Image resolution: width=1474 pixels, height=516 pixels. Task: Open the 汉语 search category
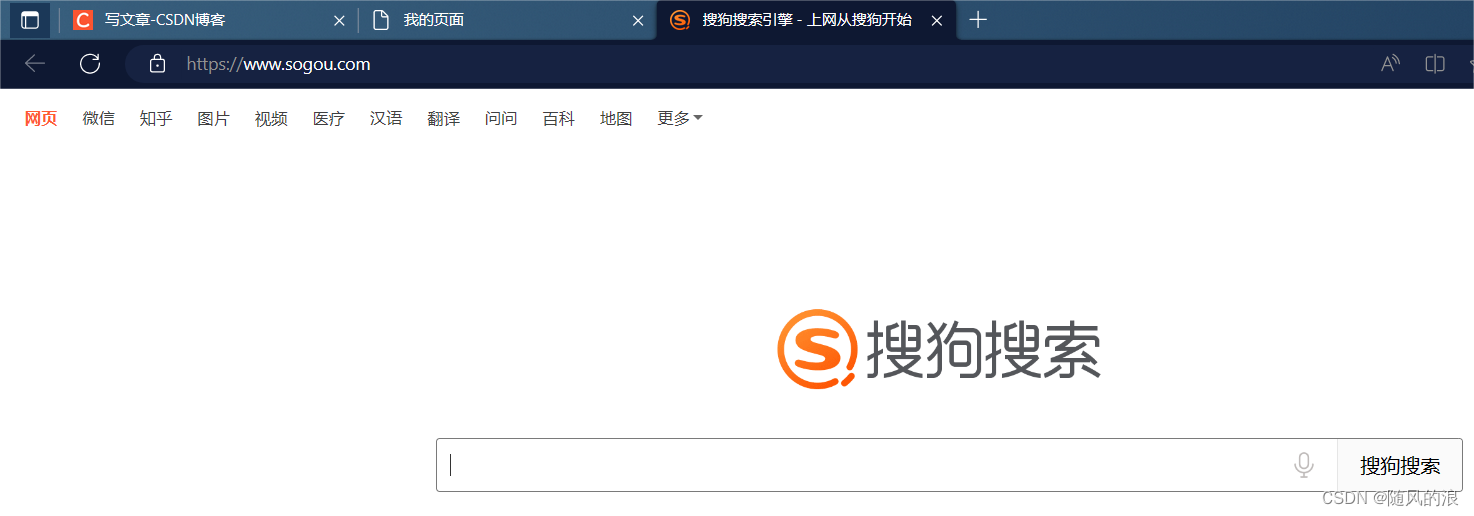386,118
